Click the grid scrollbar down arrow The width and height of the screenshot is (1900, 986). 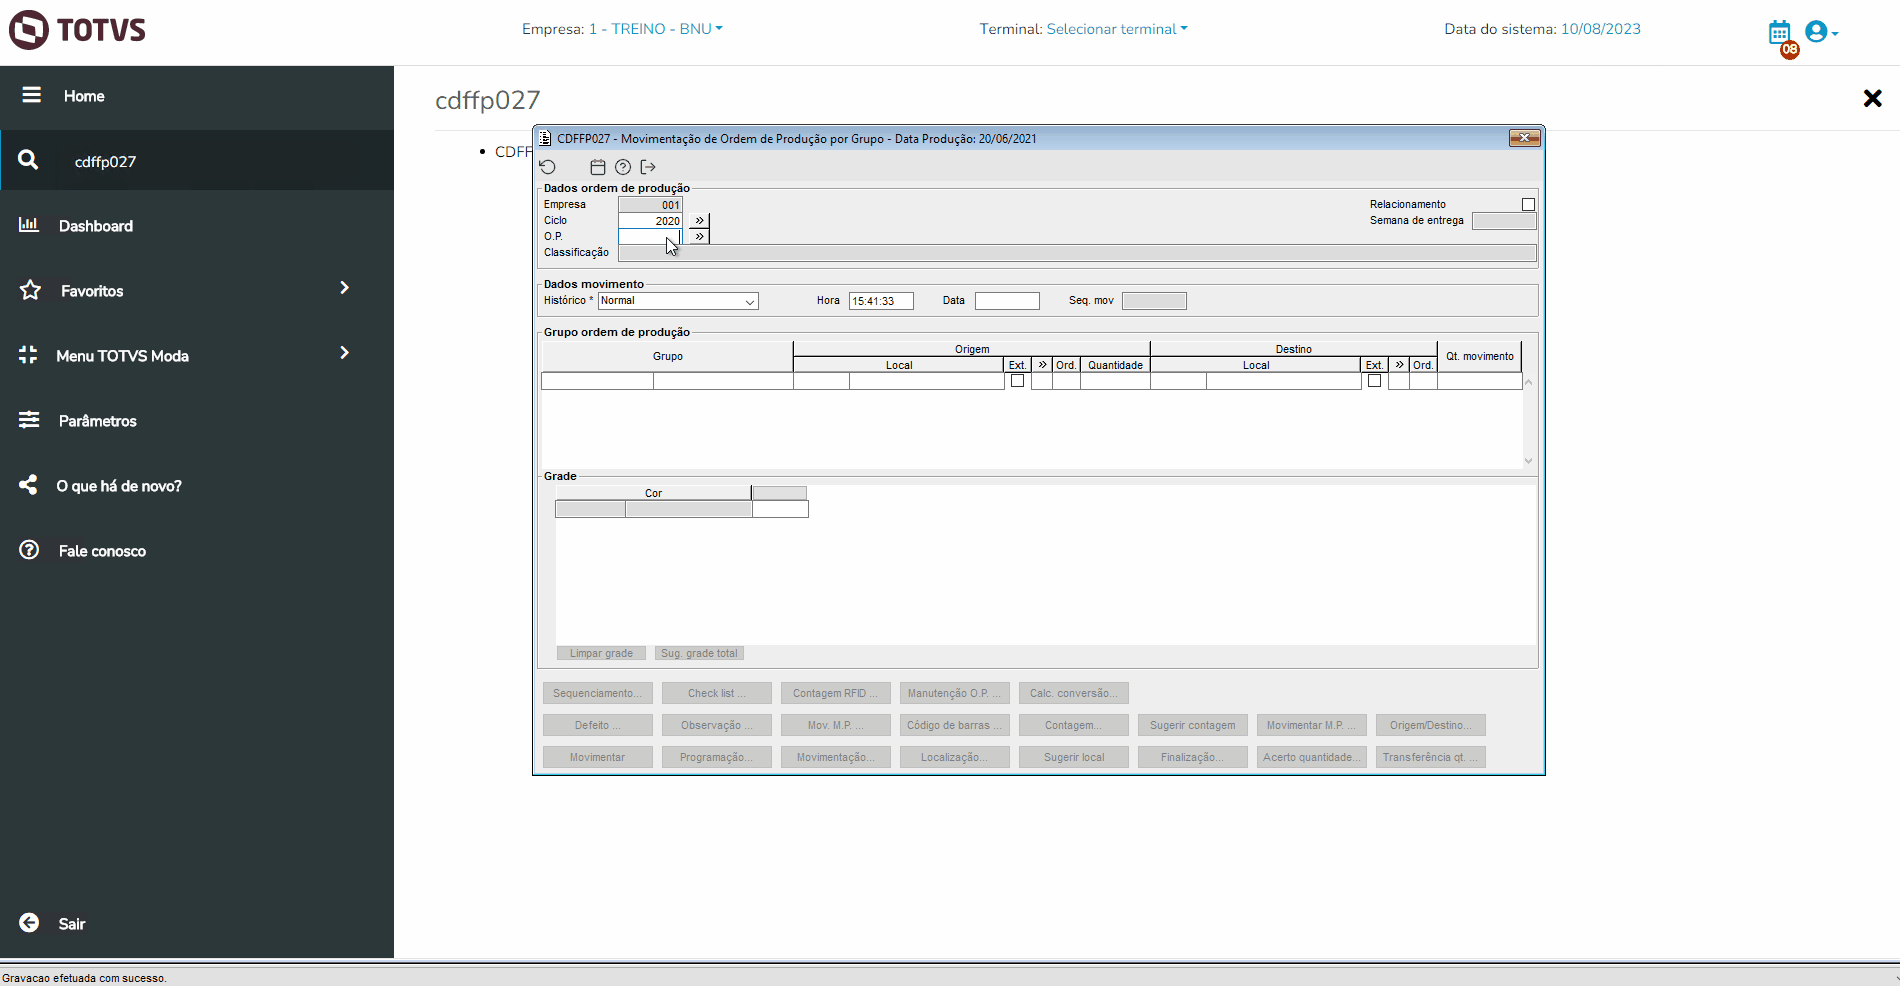pyautogui.click(x=1528, y=461)
